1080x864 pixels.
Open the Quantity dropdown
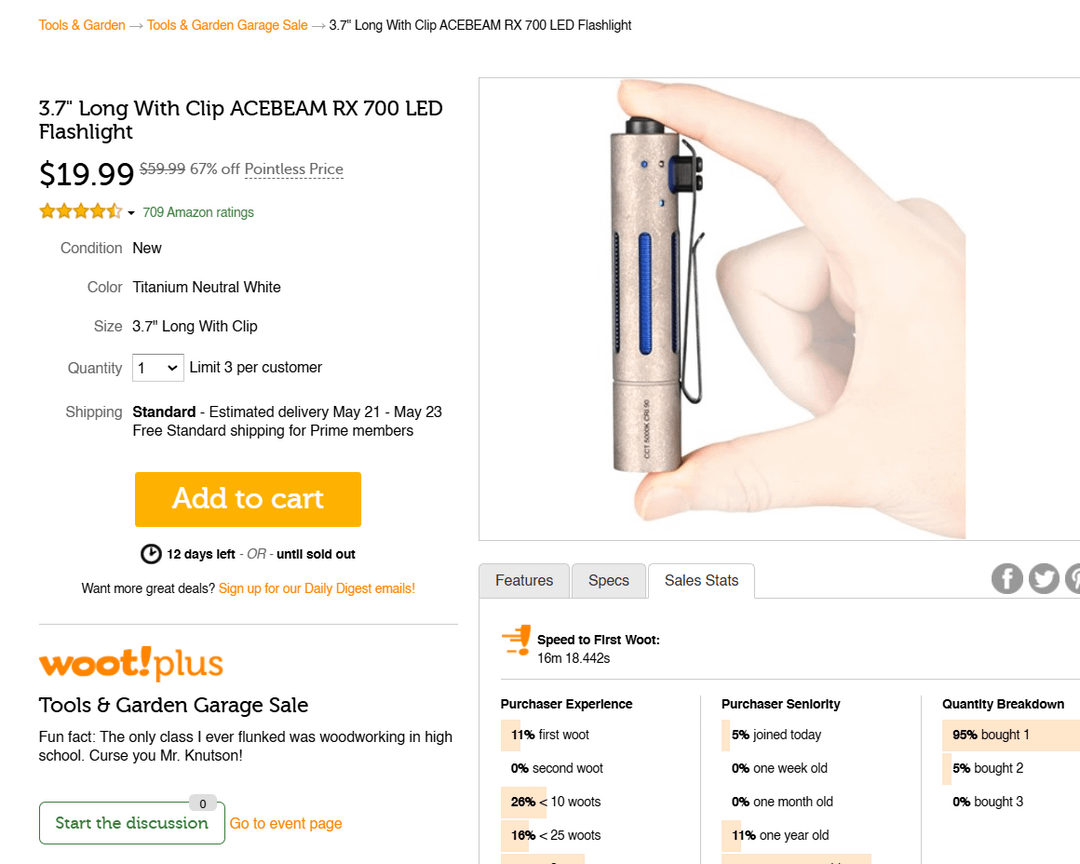pos(158,368)
